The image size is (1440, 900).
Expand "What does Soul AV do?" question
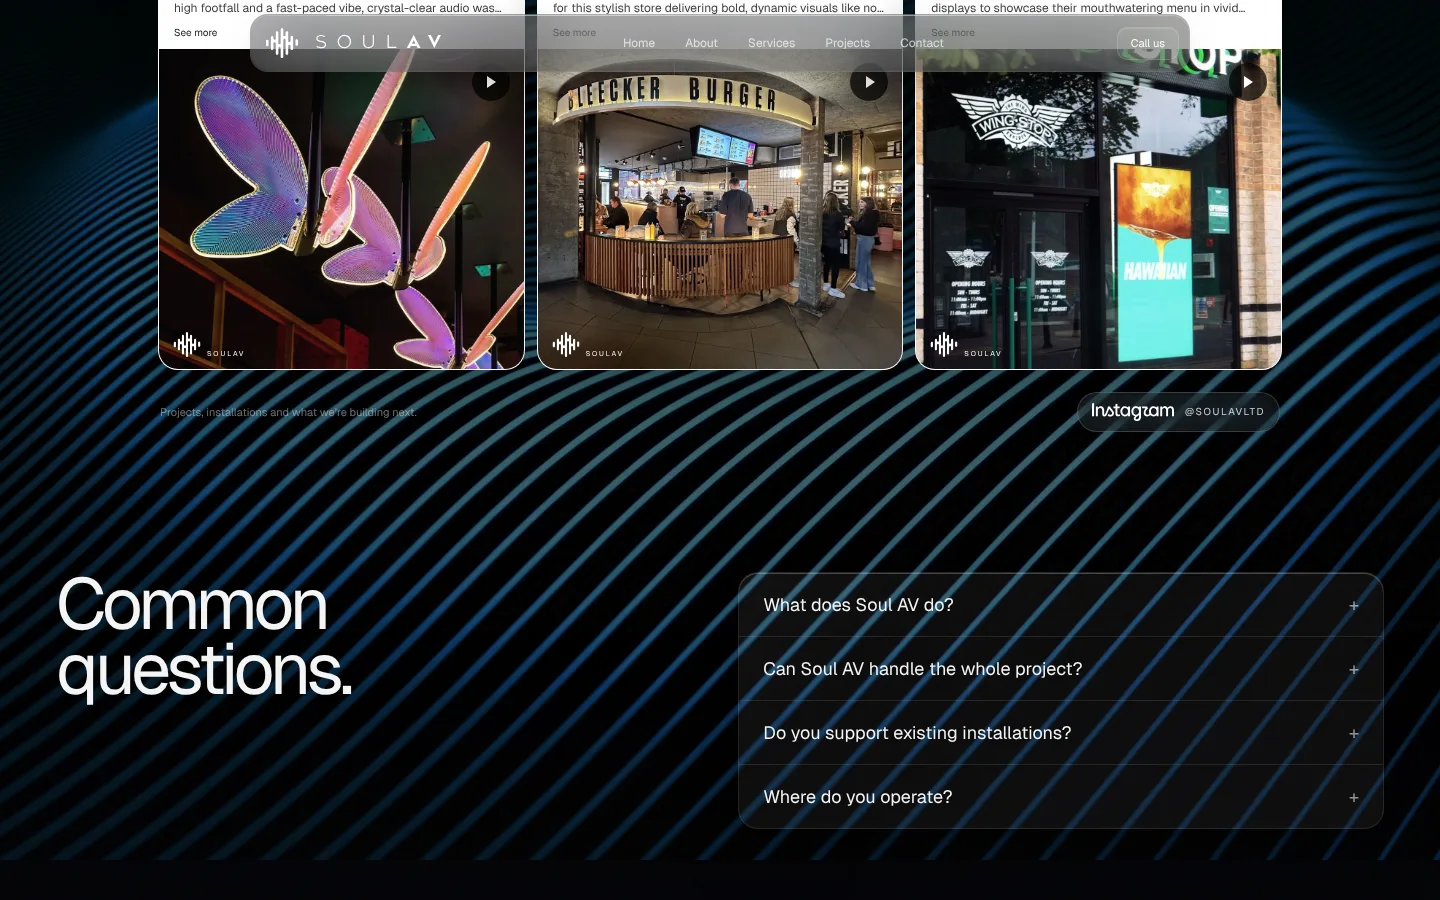click(x=1060, y=605)
